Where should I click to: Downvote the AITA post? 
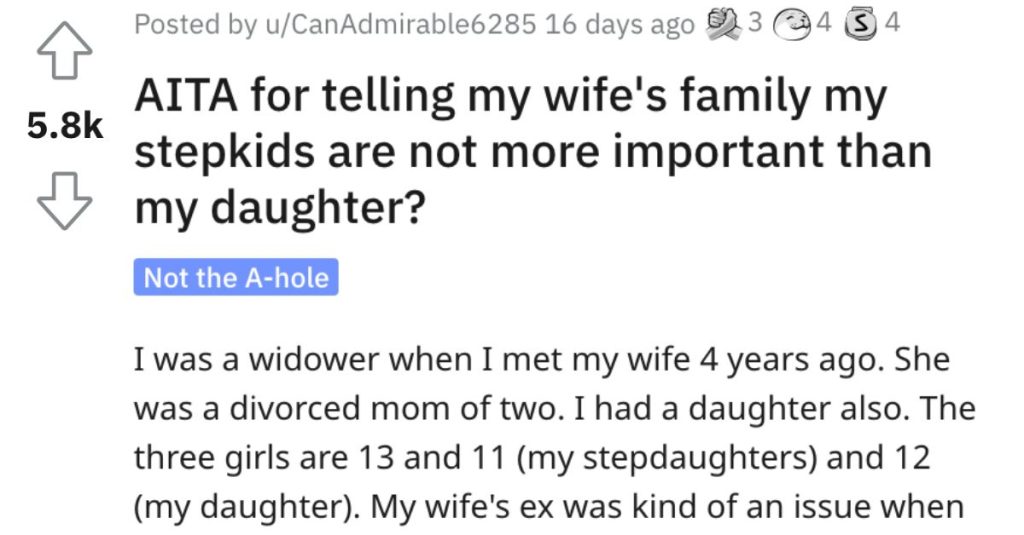64,201
